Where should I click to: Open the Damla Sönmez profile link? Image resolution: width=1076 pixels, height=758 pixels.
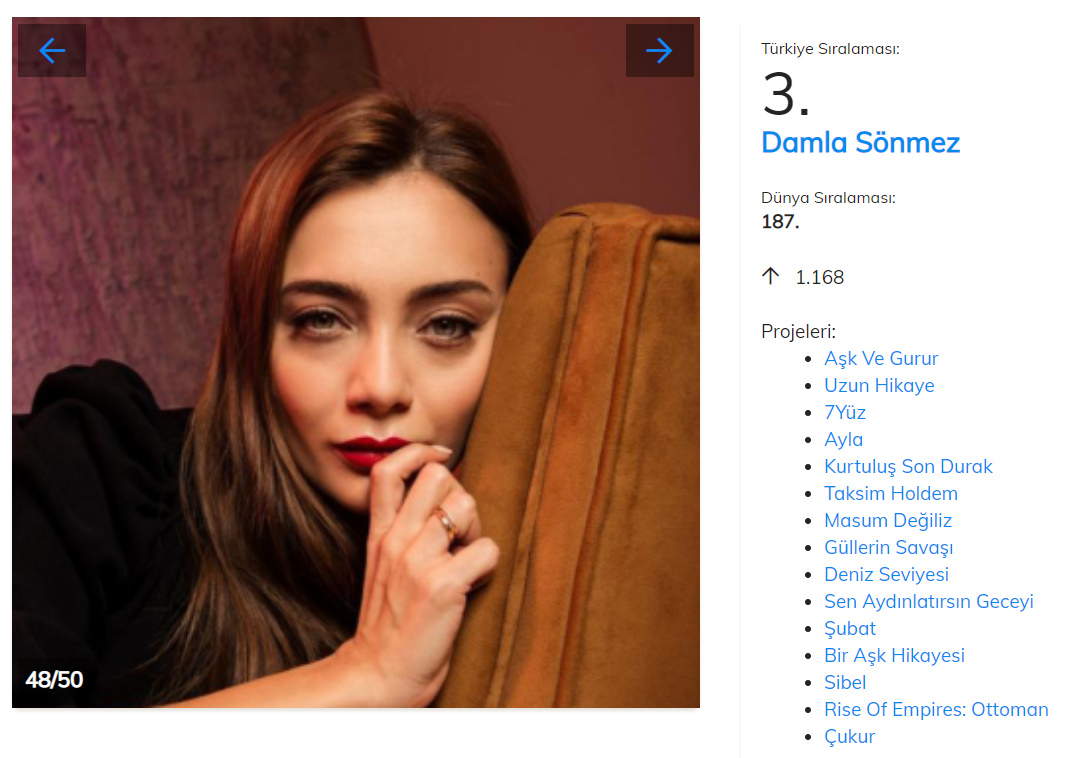click(x=860, y=142)
